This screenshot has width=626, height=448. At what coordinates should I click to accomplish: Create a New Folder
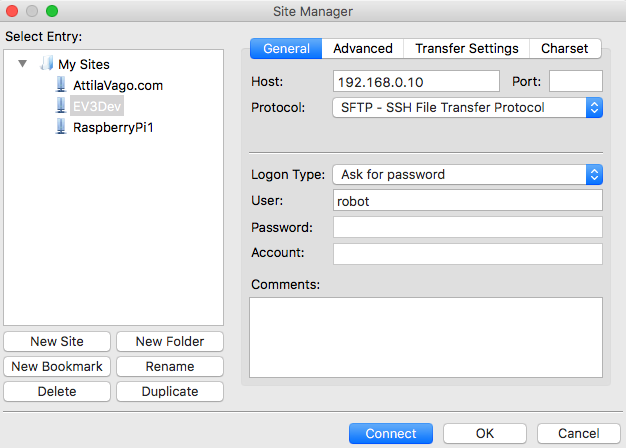(170, 342)
